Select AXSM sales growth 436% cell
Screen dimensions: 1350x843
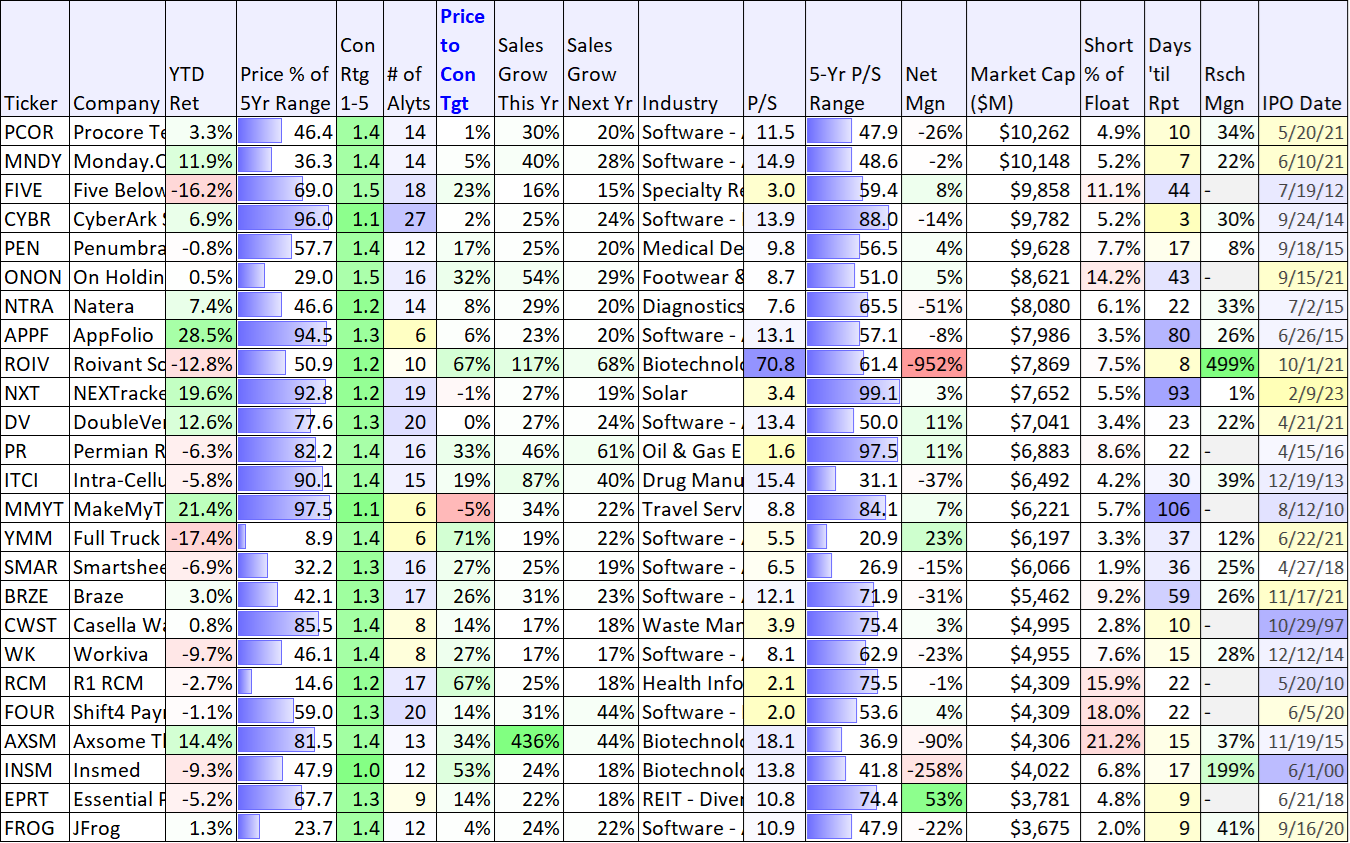[x=528, y=741]
